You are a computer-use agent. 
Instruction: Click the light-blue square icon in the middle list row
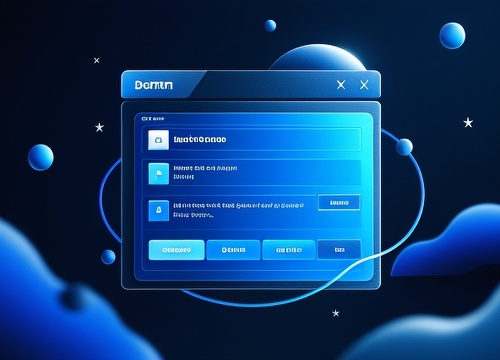[x=158, y=173]
